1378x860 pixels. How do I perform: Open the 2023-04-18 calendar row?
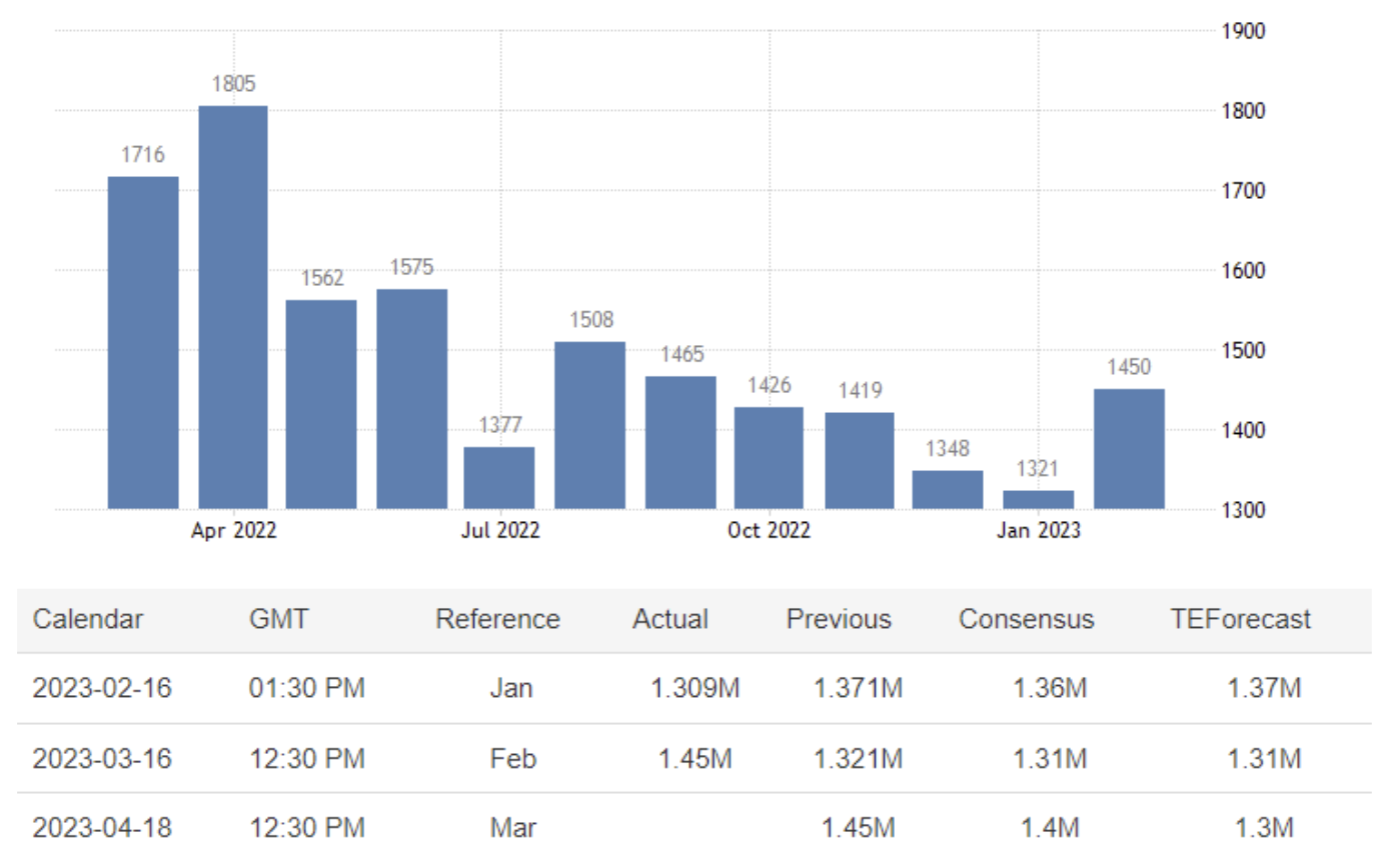pos(102,828)
